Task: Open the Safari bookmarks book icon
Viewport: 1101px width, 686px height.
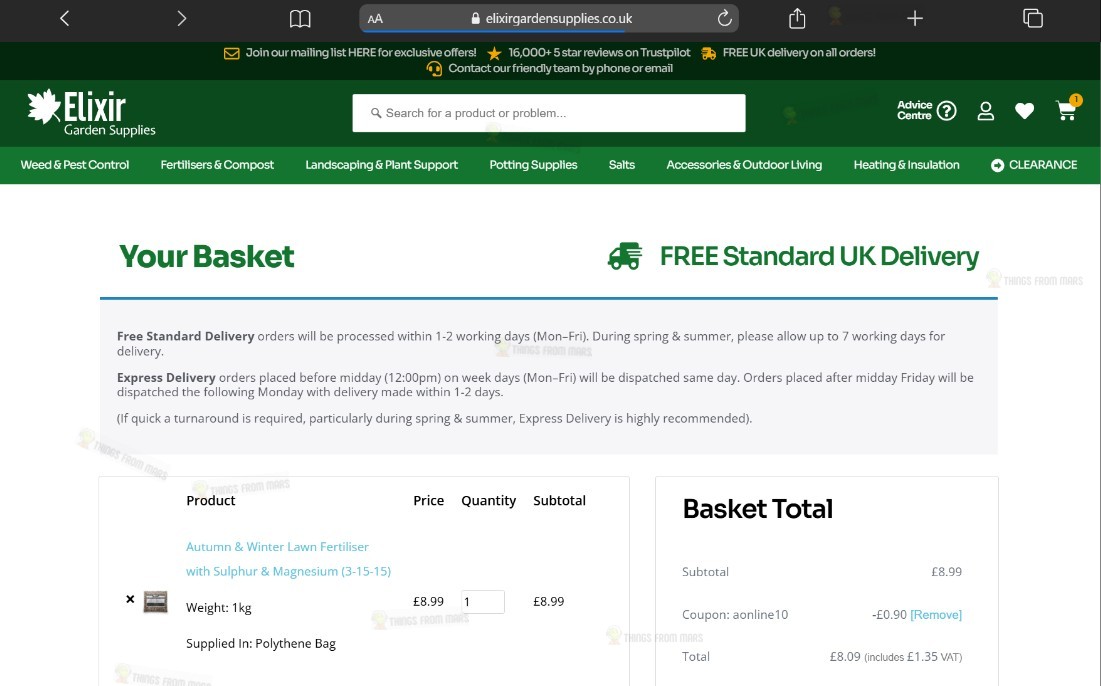Action: point(300,19)
